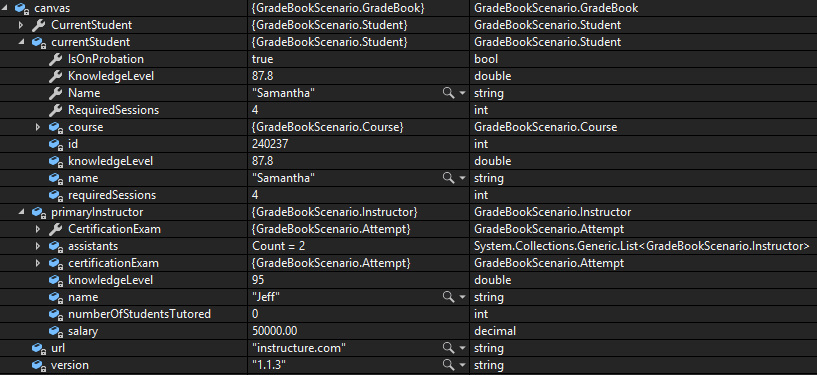The image size is (817, 375).
Task: Select the assistants value Count = 2
Action: click(279, 246)
